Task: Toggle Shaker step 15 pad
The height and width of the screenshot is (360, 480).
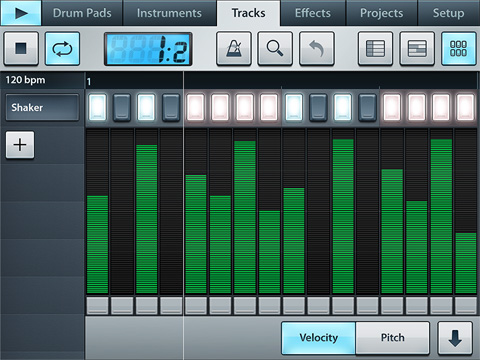Action: pyautogui.click(x=441, y=107)
